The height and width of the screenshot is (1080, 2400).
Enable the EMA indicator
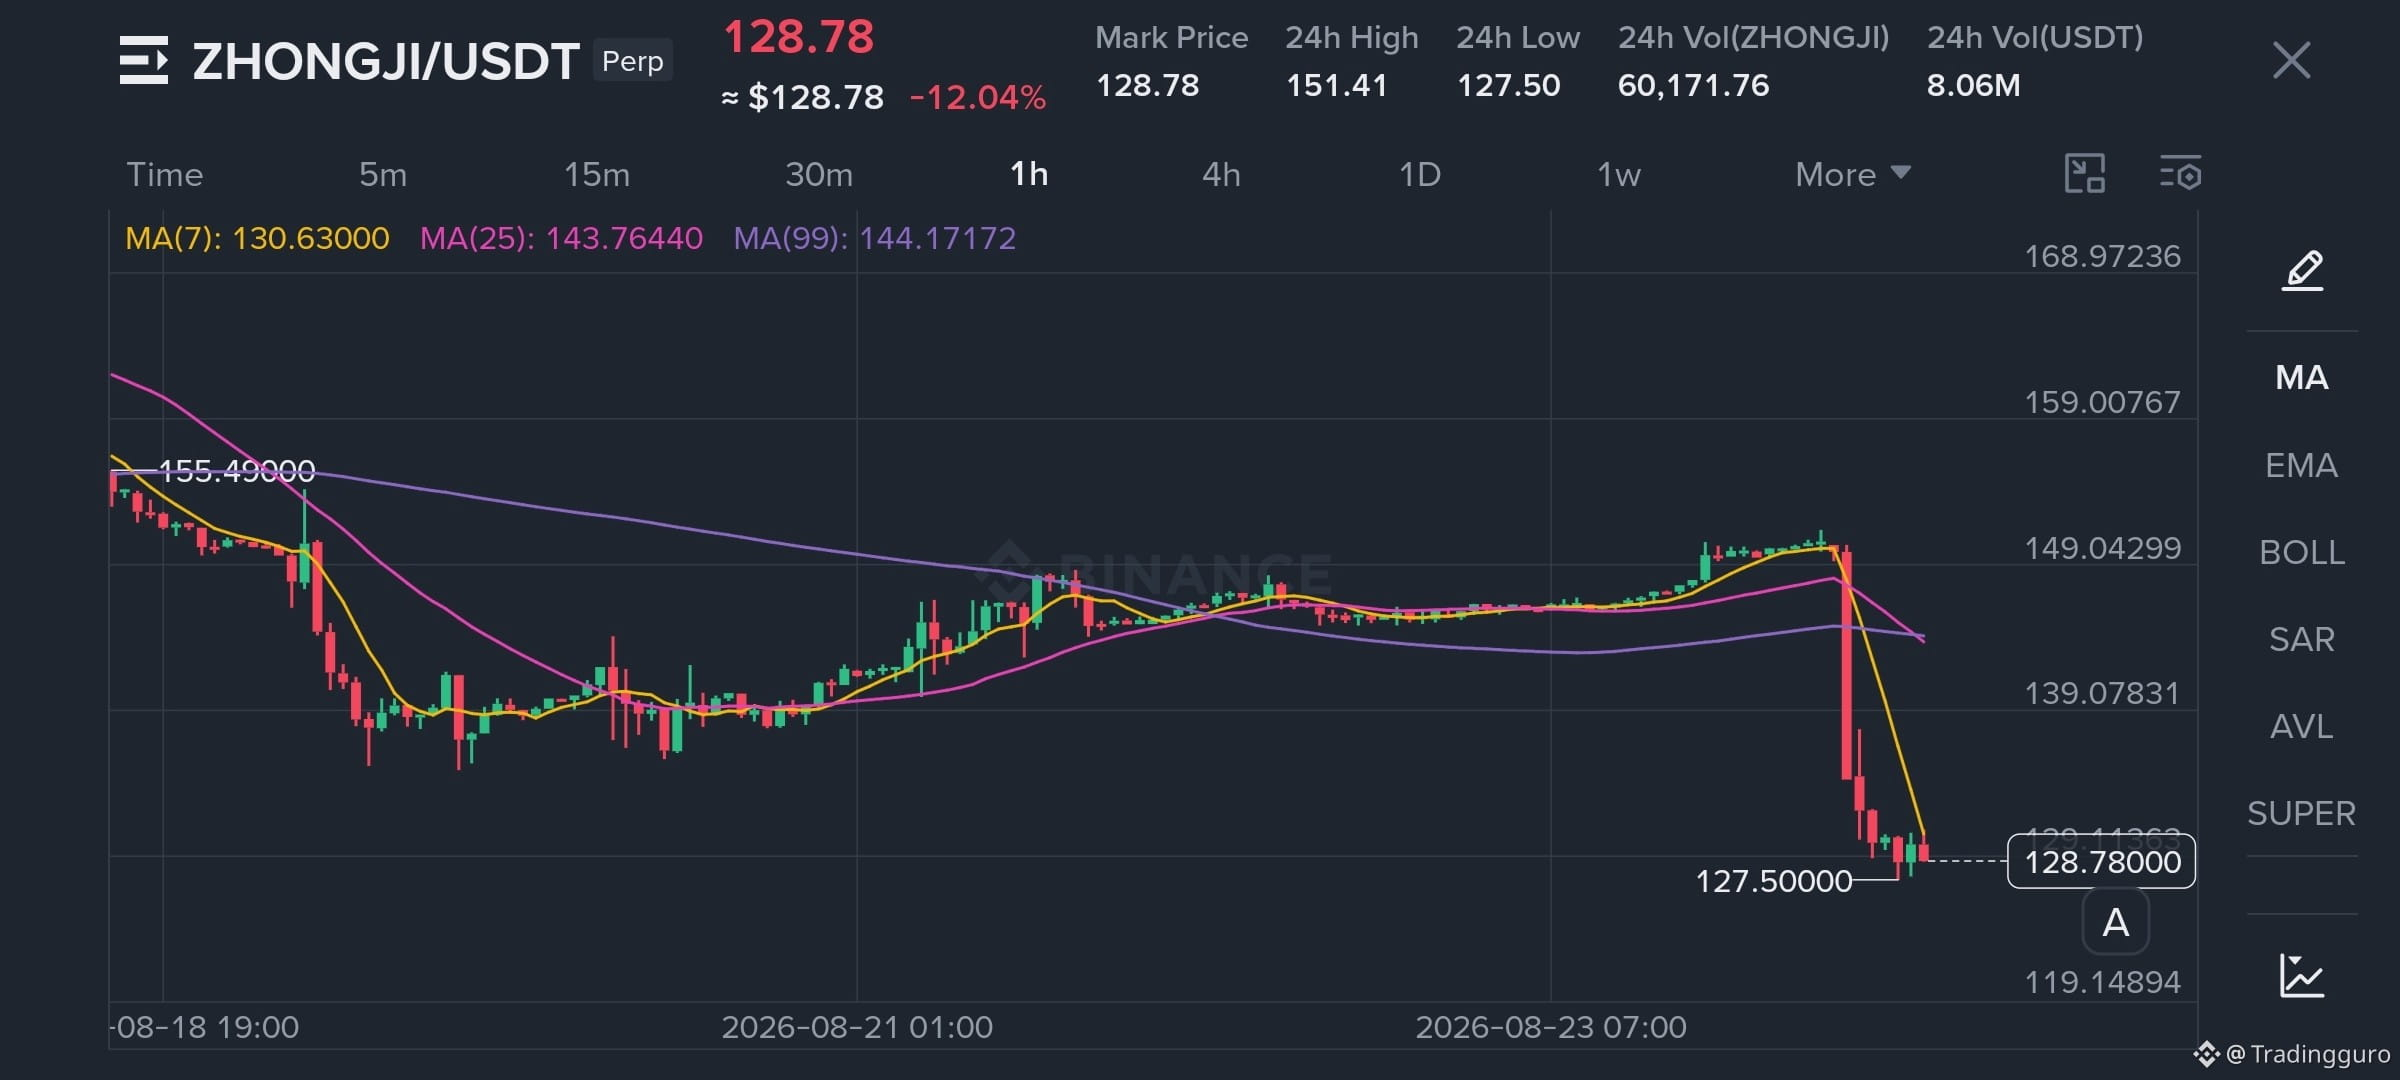coord(2302,465)
